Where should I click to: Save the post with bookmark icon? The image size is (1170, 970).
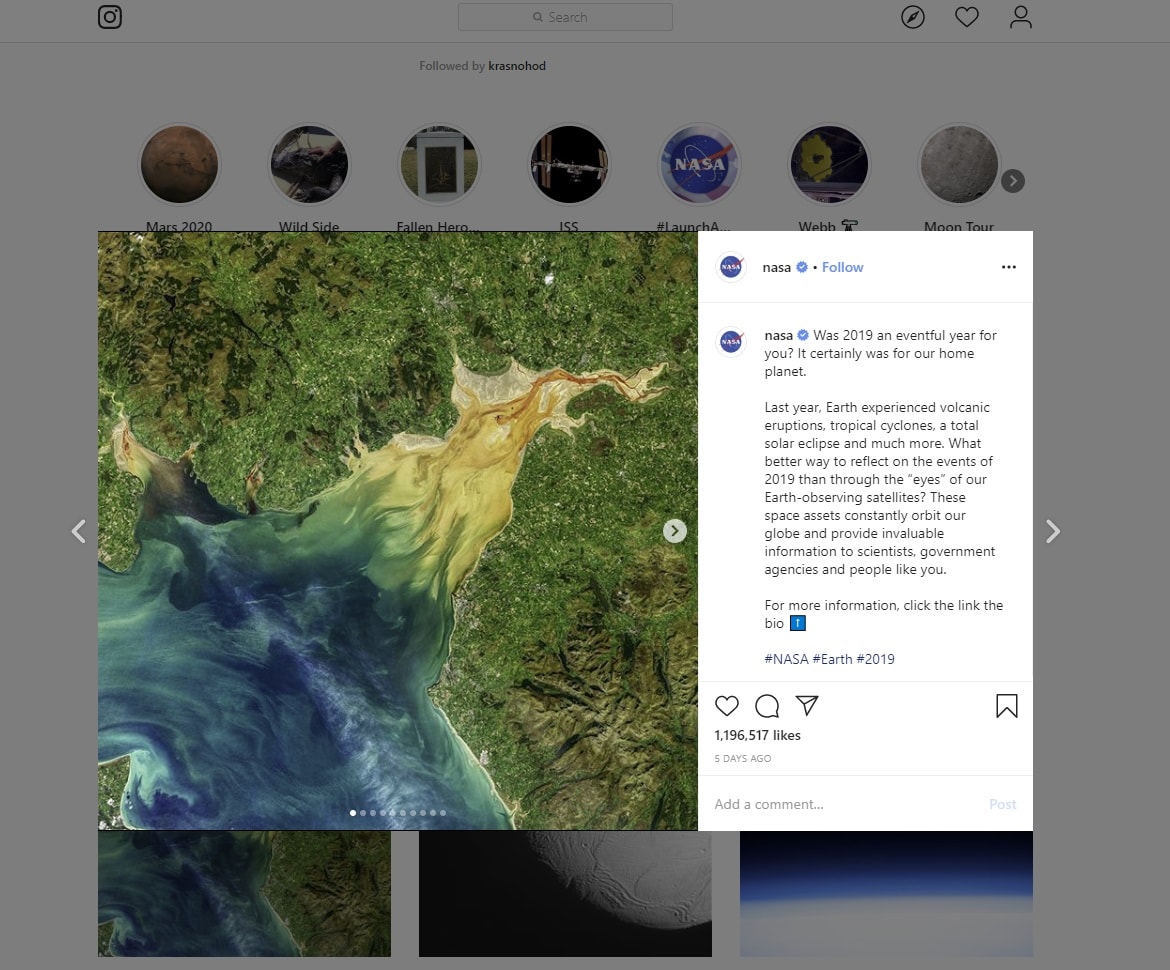click(x=1006, y=706)
